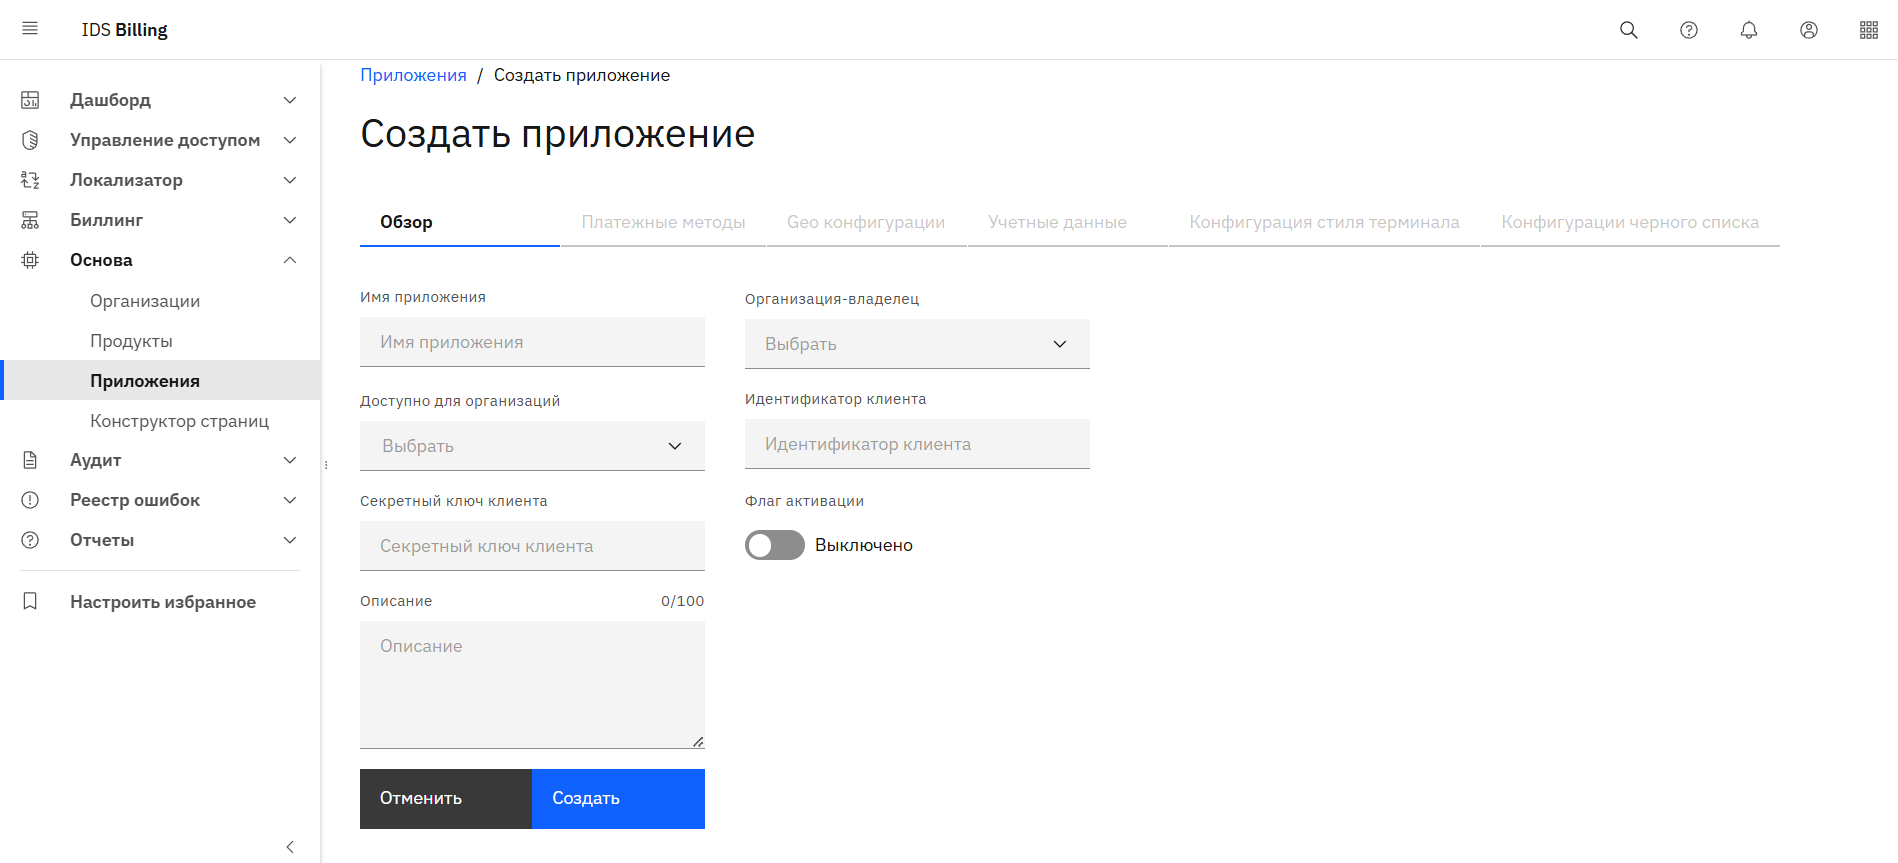This screenshot has width=1898, height=863.
Task: Click the Создать button
Action: click(x=617, y=798)
